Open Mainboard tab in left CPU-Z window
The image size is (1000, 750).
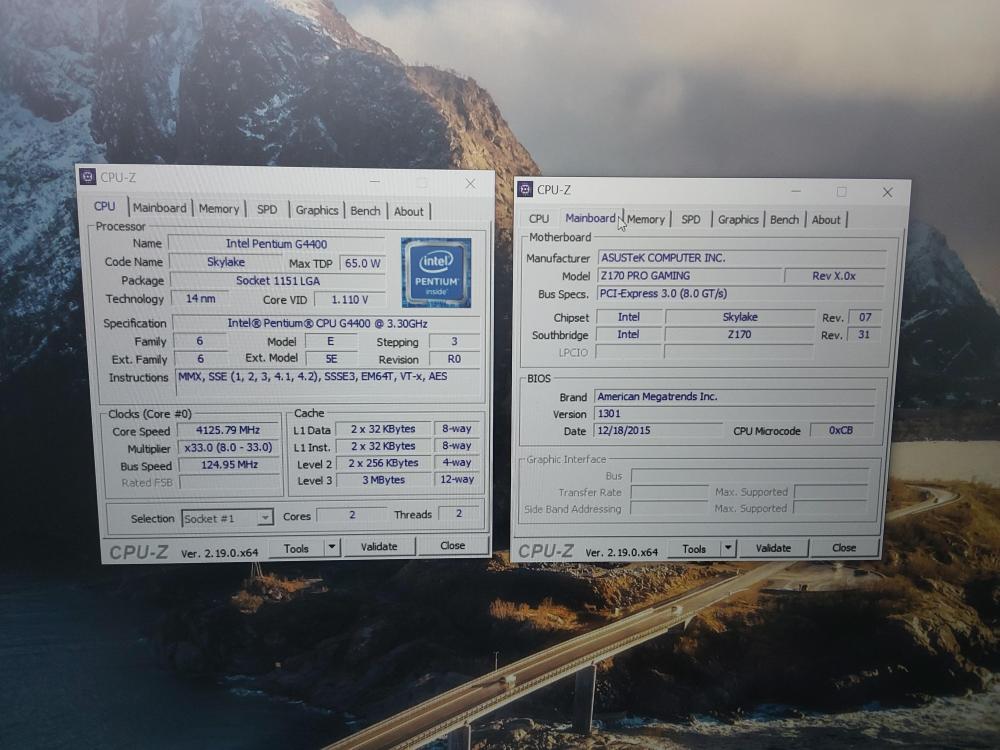coord(159,208)
